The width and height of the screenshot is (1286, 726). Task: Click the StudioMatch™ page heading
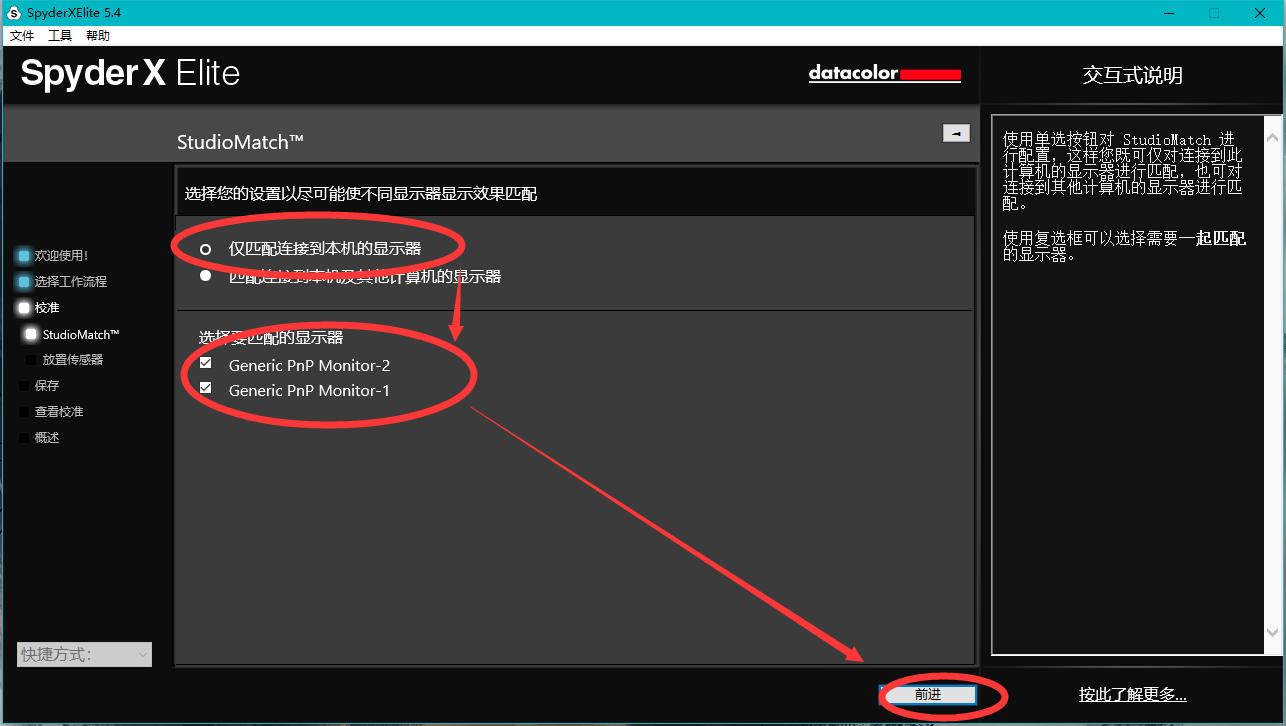[240, 142]
